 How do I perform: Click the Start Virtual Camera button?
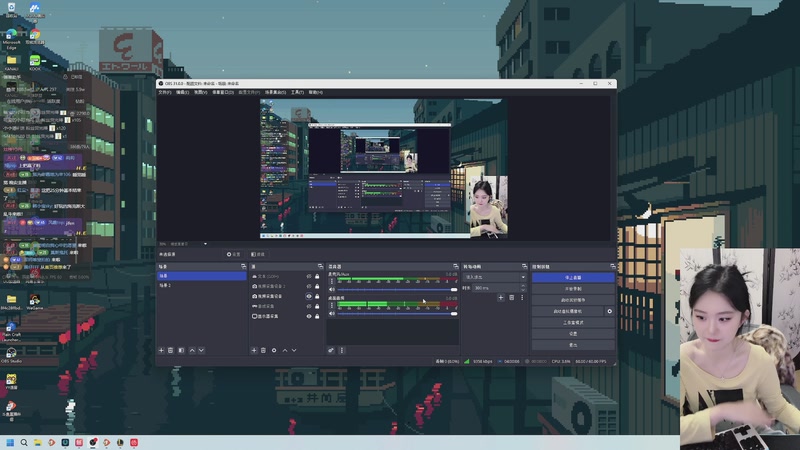568,311
